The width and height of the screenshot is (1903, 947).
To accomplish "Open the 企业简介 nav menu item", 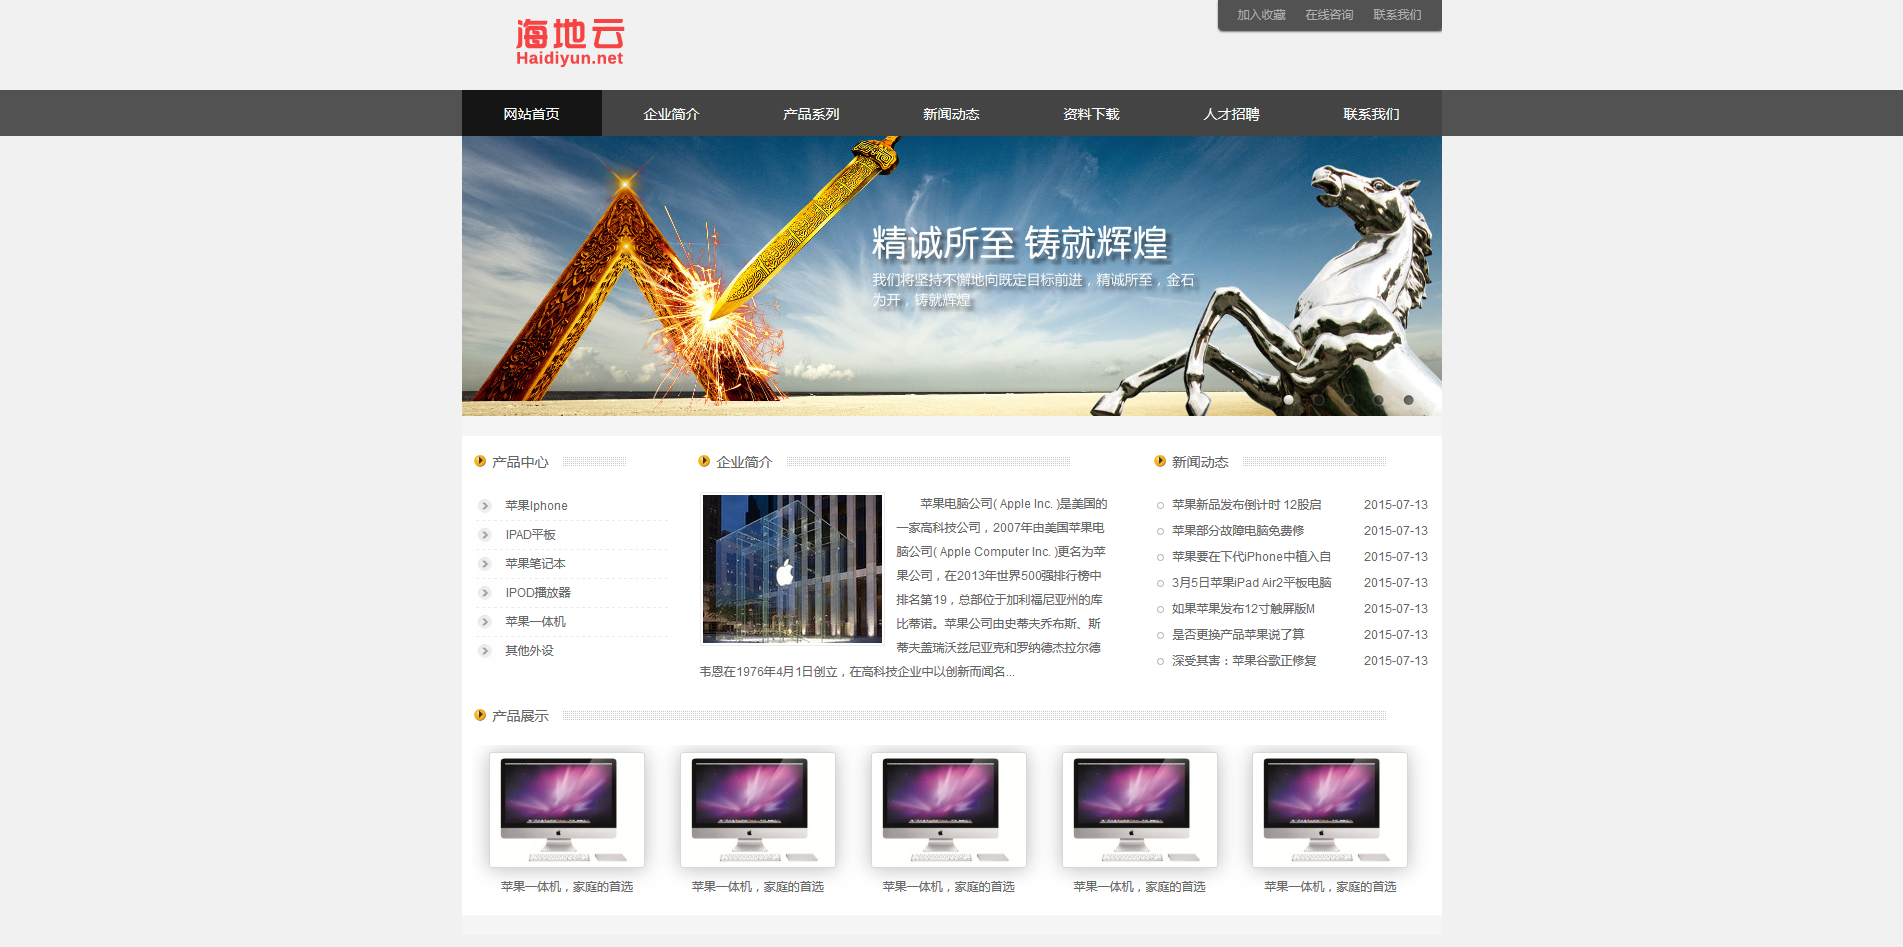I will tap(672, 113).
